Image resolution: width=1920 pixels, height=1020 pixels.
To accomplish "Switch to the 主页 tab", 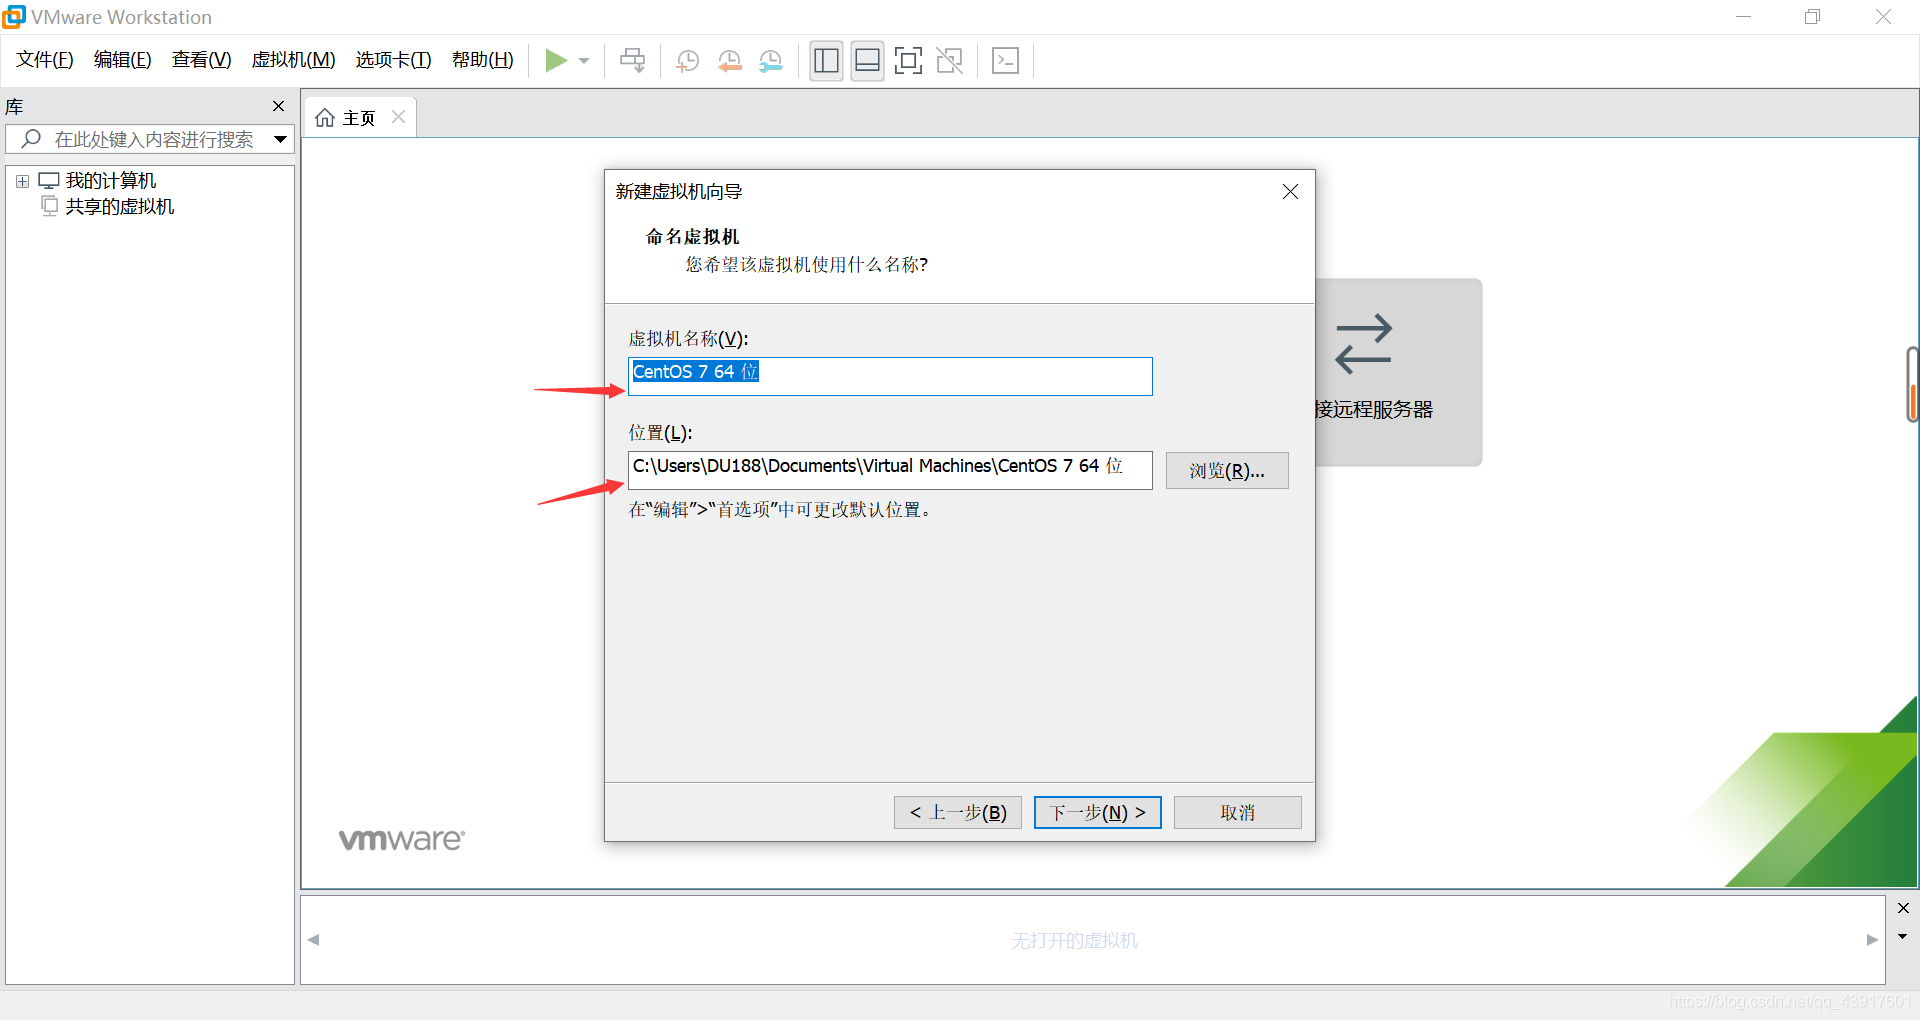I will [360, 118].
